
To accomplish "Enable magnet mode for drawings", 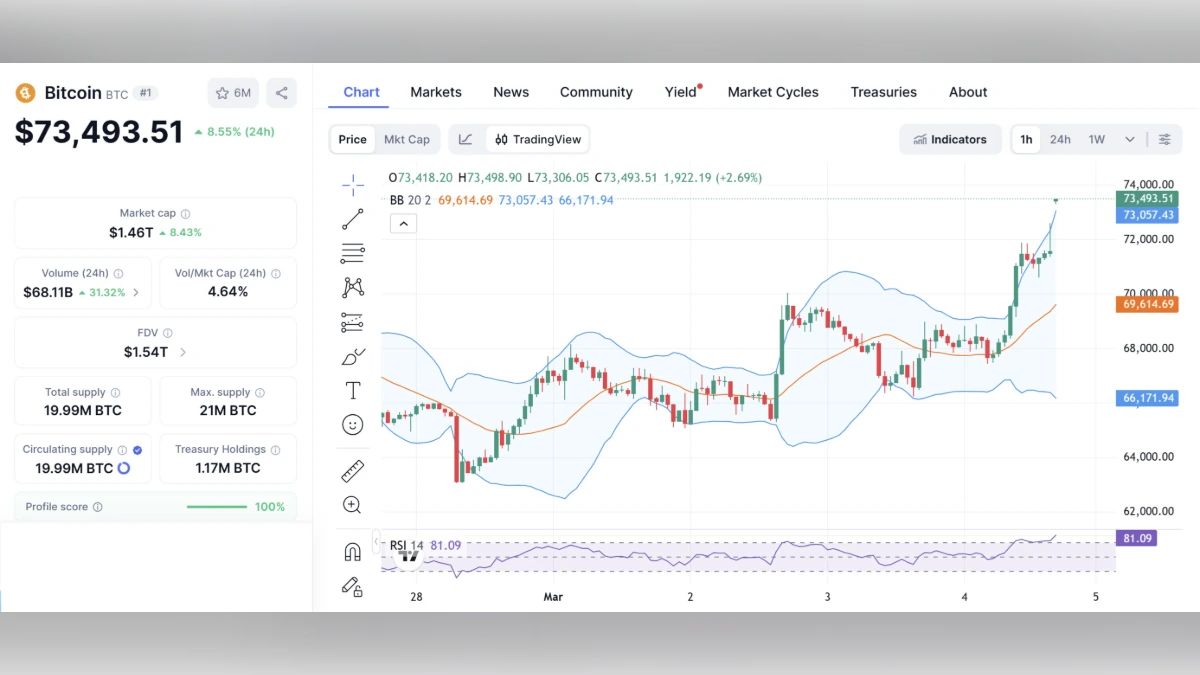I will point(352,548).
